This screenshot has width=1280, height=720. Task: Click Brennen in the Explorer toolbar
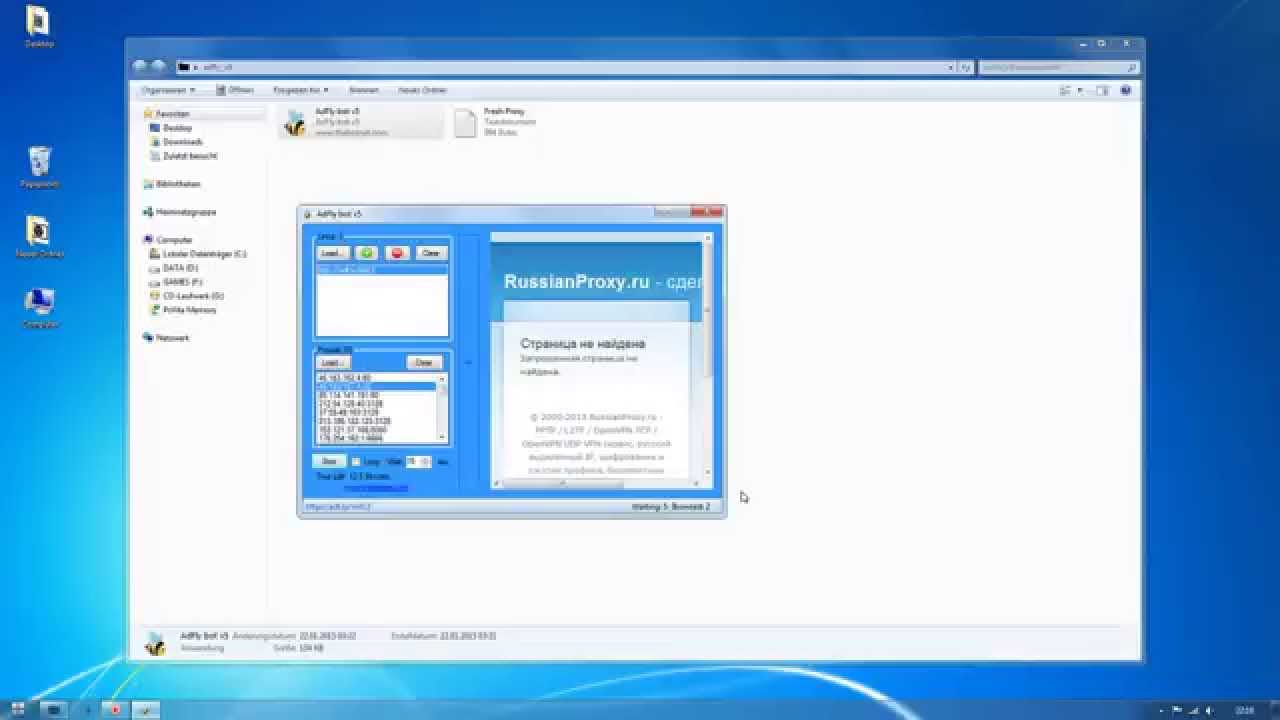363,90
